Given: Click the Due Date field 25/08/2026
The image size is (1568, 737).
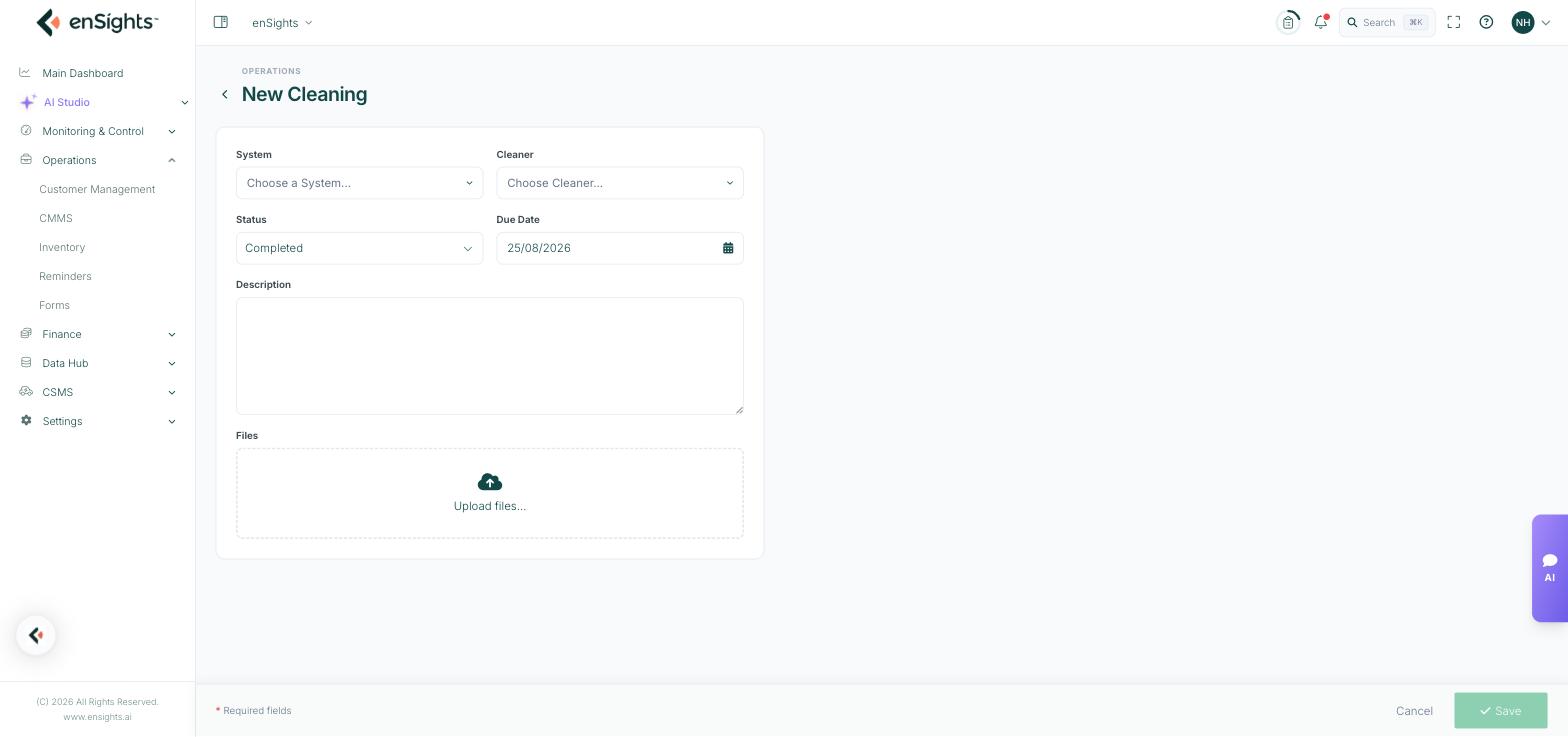Looking at the screenshot, I should pos(620,248).
